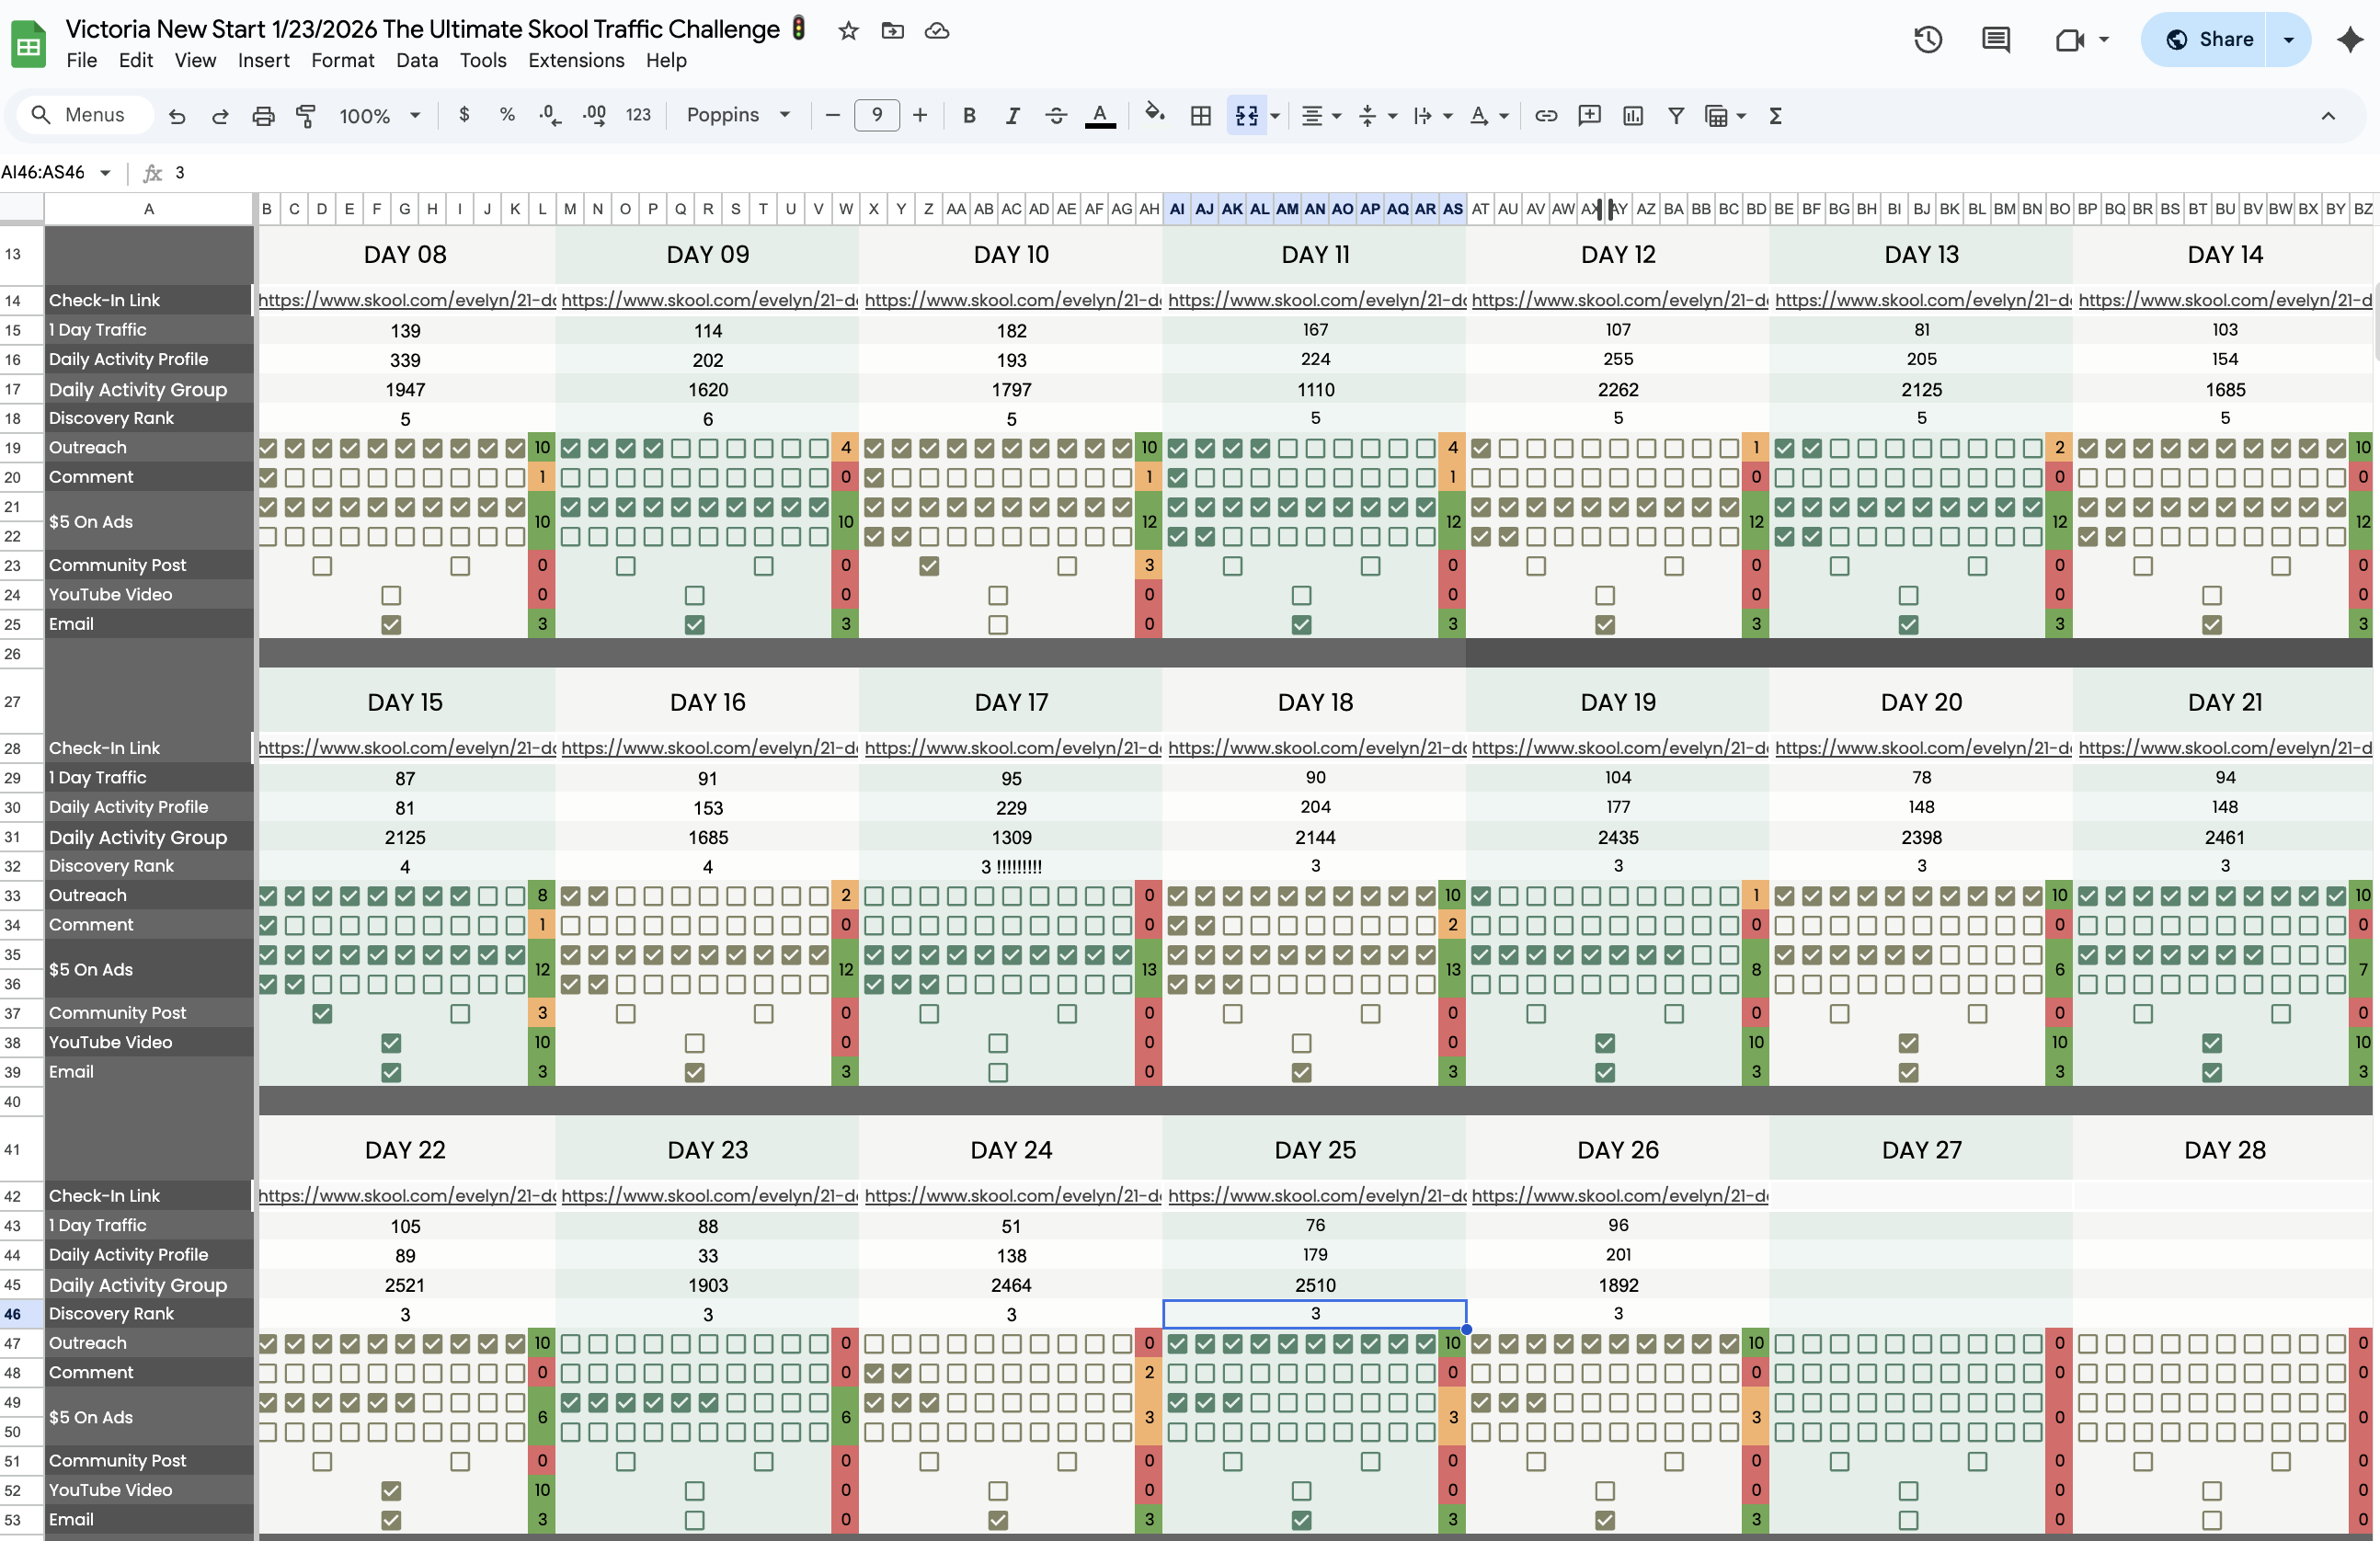2380x1541 pixels.
Task: Click the Share button
Action: tap(2208, 40)
